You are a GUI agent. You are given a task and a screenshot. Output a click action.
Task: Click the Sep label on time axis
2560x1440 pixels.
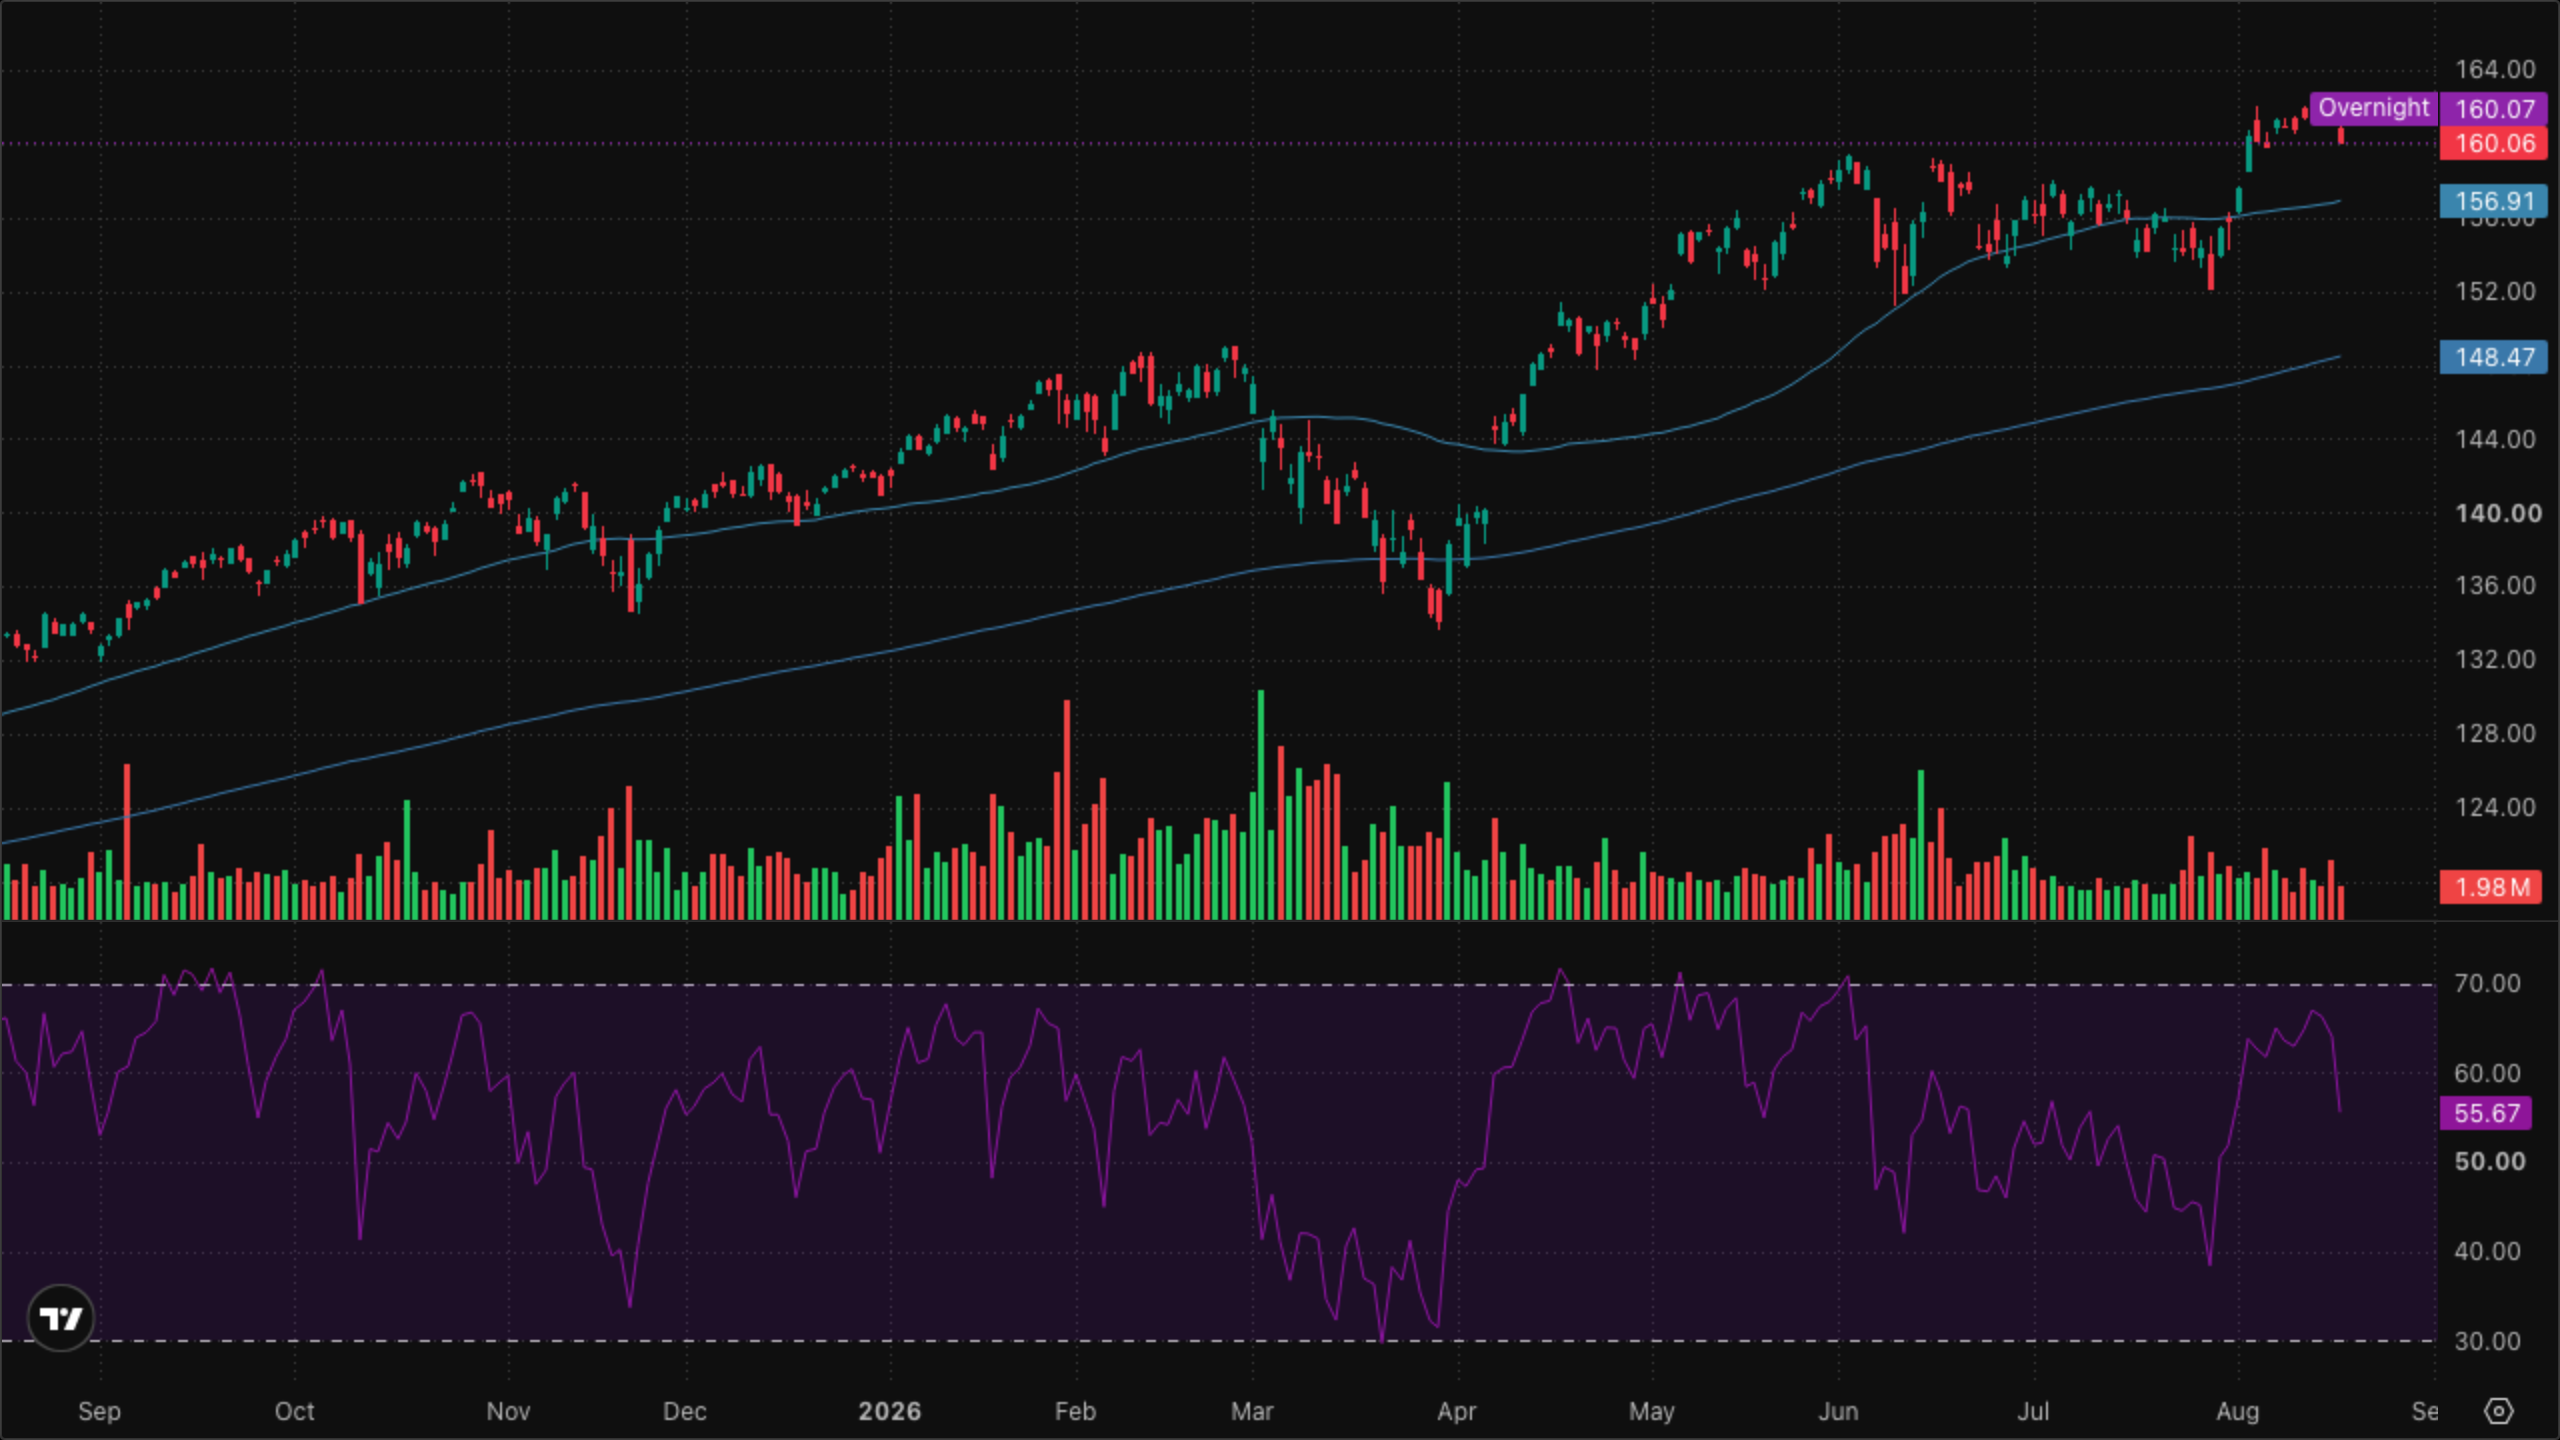tap(99, 1412)
